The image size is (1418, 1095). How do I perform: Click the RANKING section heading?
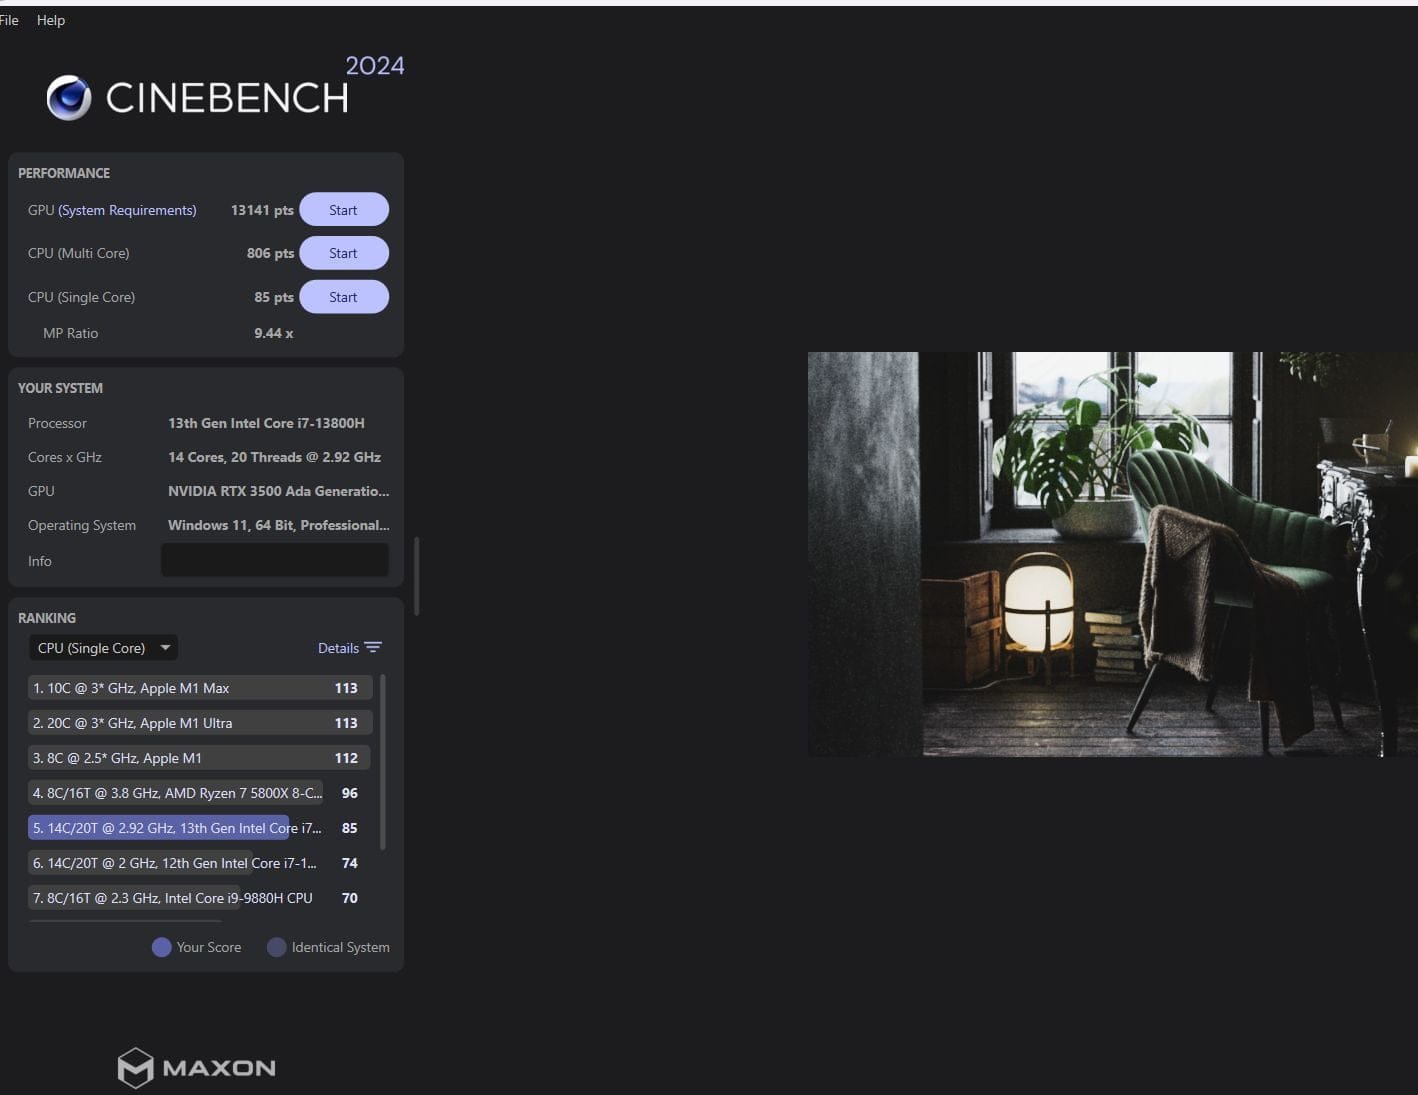(47, 618)
